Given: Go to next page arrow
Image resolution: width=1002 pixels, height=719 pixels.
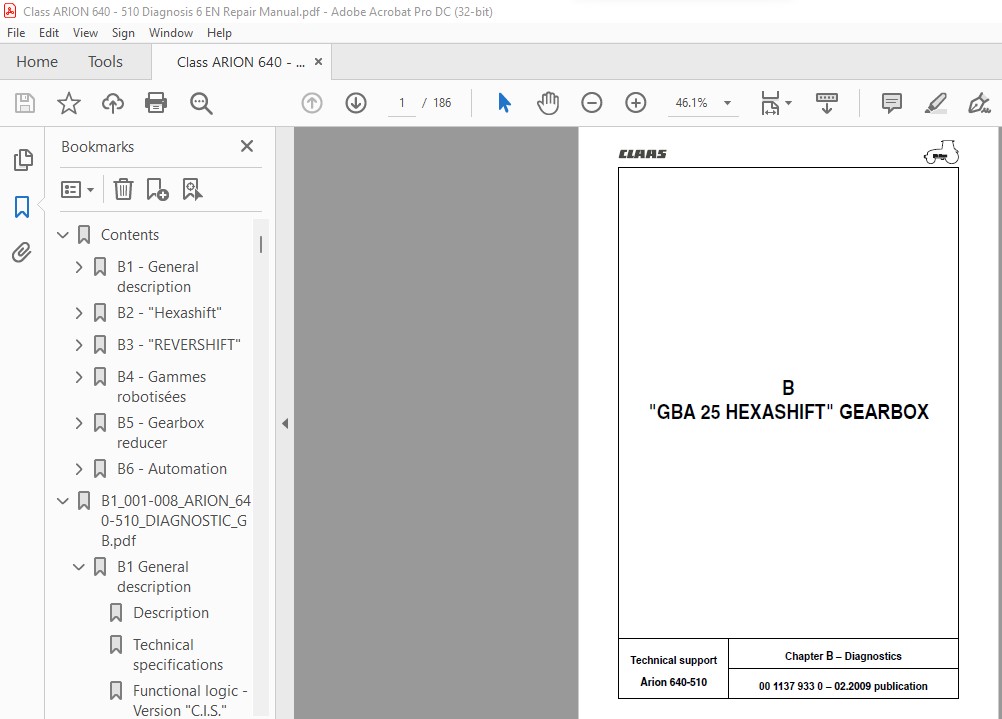Looking at the screenshot, I should pos(356,103).
